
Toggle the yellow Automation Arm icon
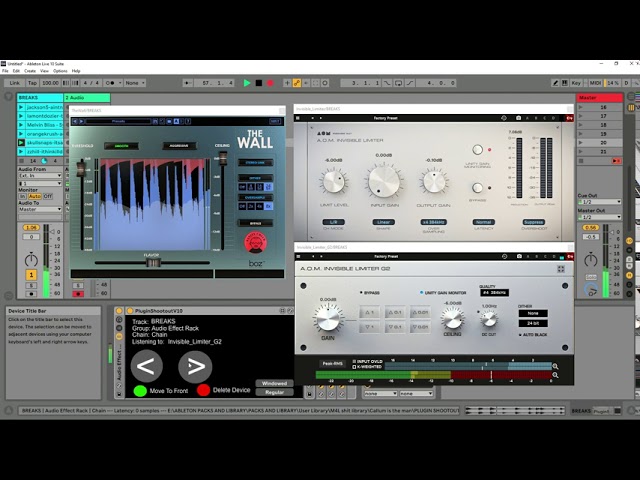[297, 83]
